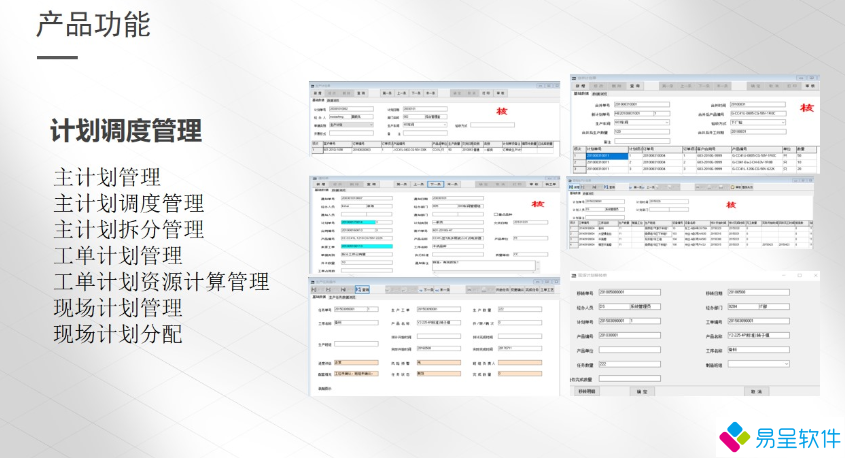Image resolution: width=845 pixels, height=458 pixels.
Task: Click 转工单 in the 通知单号 window toolbar
Action: point(551,184)
